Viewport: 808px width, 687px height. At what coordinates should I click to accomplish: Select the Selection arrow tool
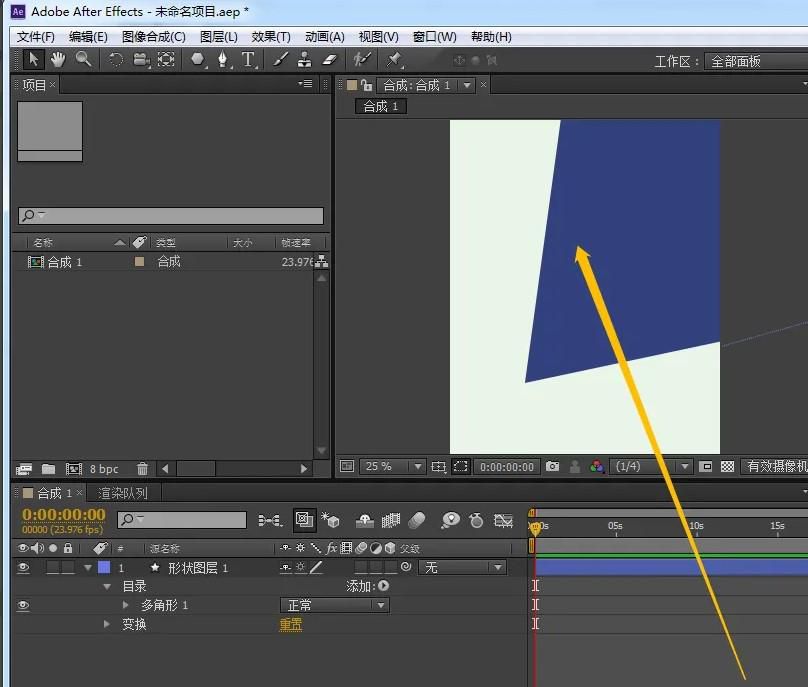(33, 60)
